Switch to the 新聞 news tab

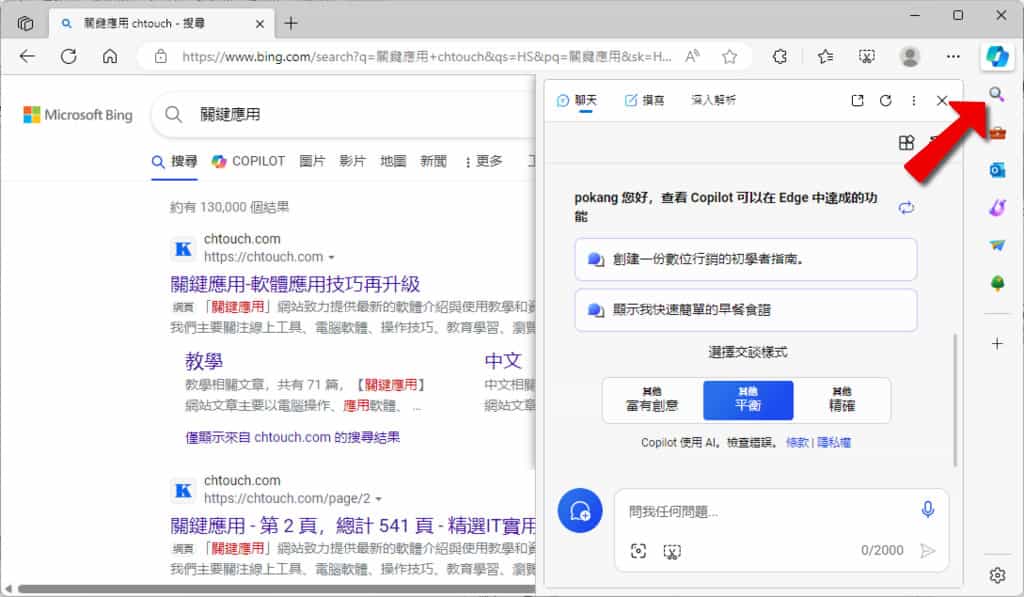(434, 161)
